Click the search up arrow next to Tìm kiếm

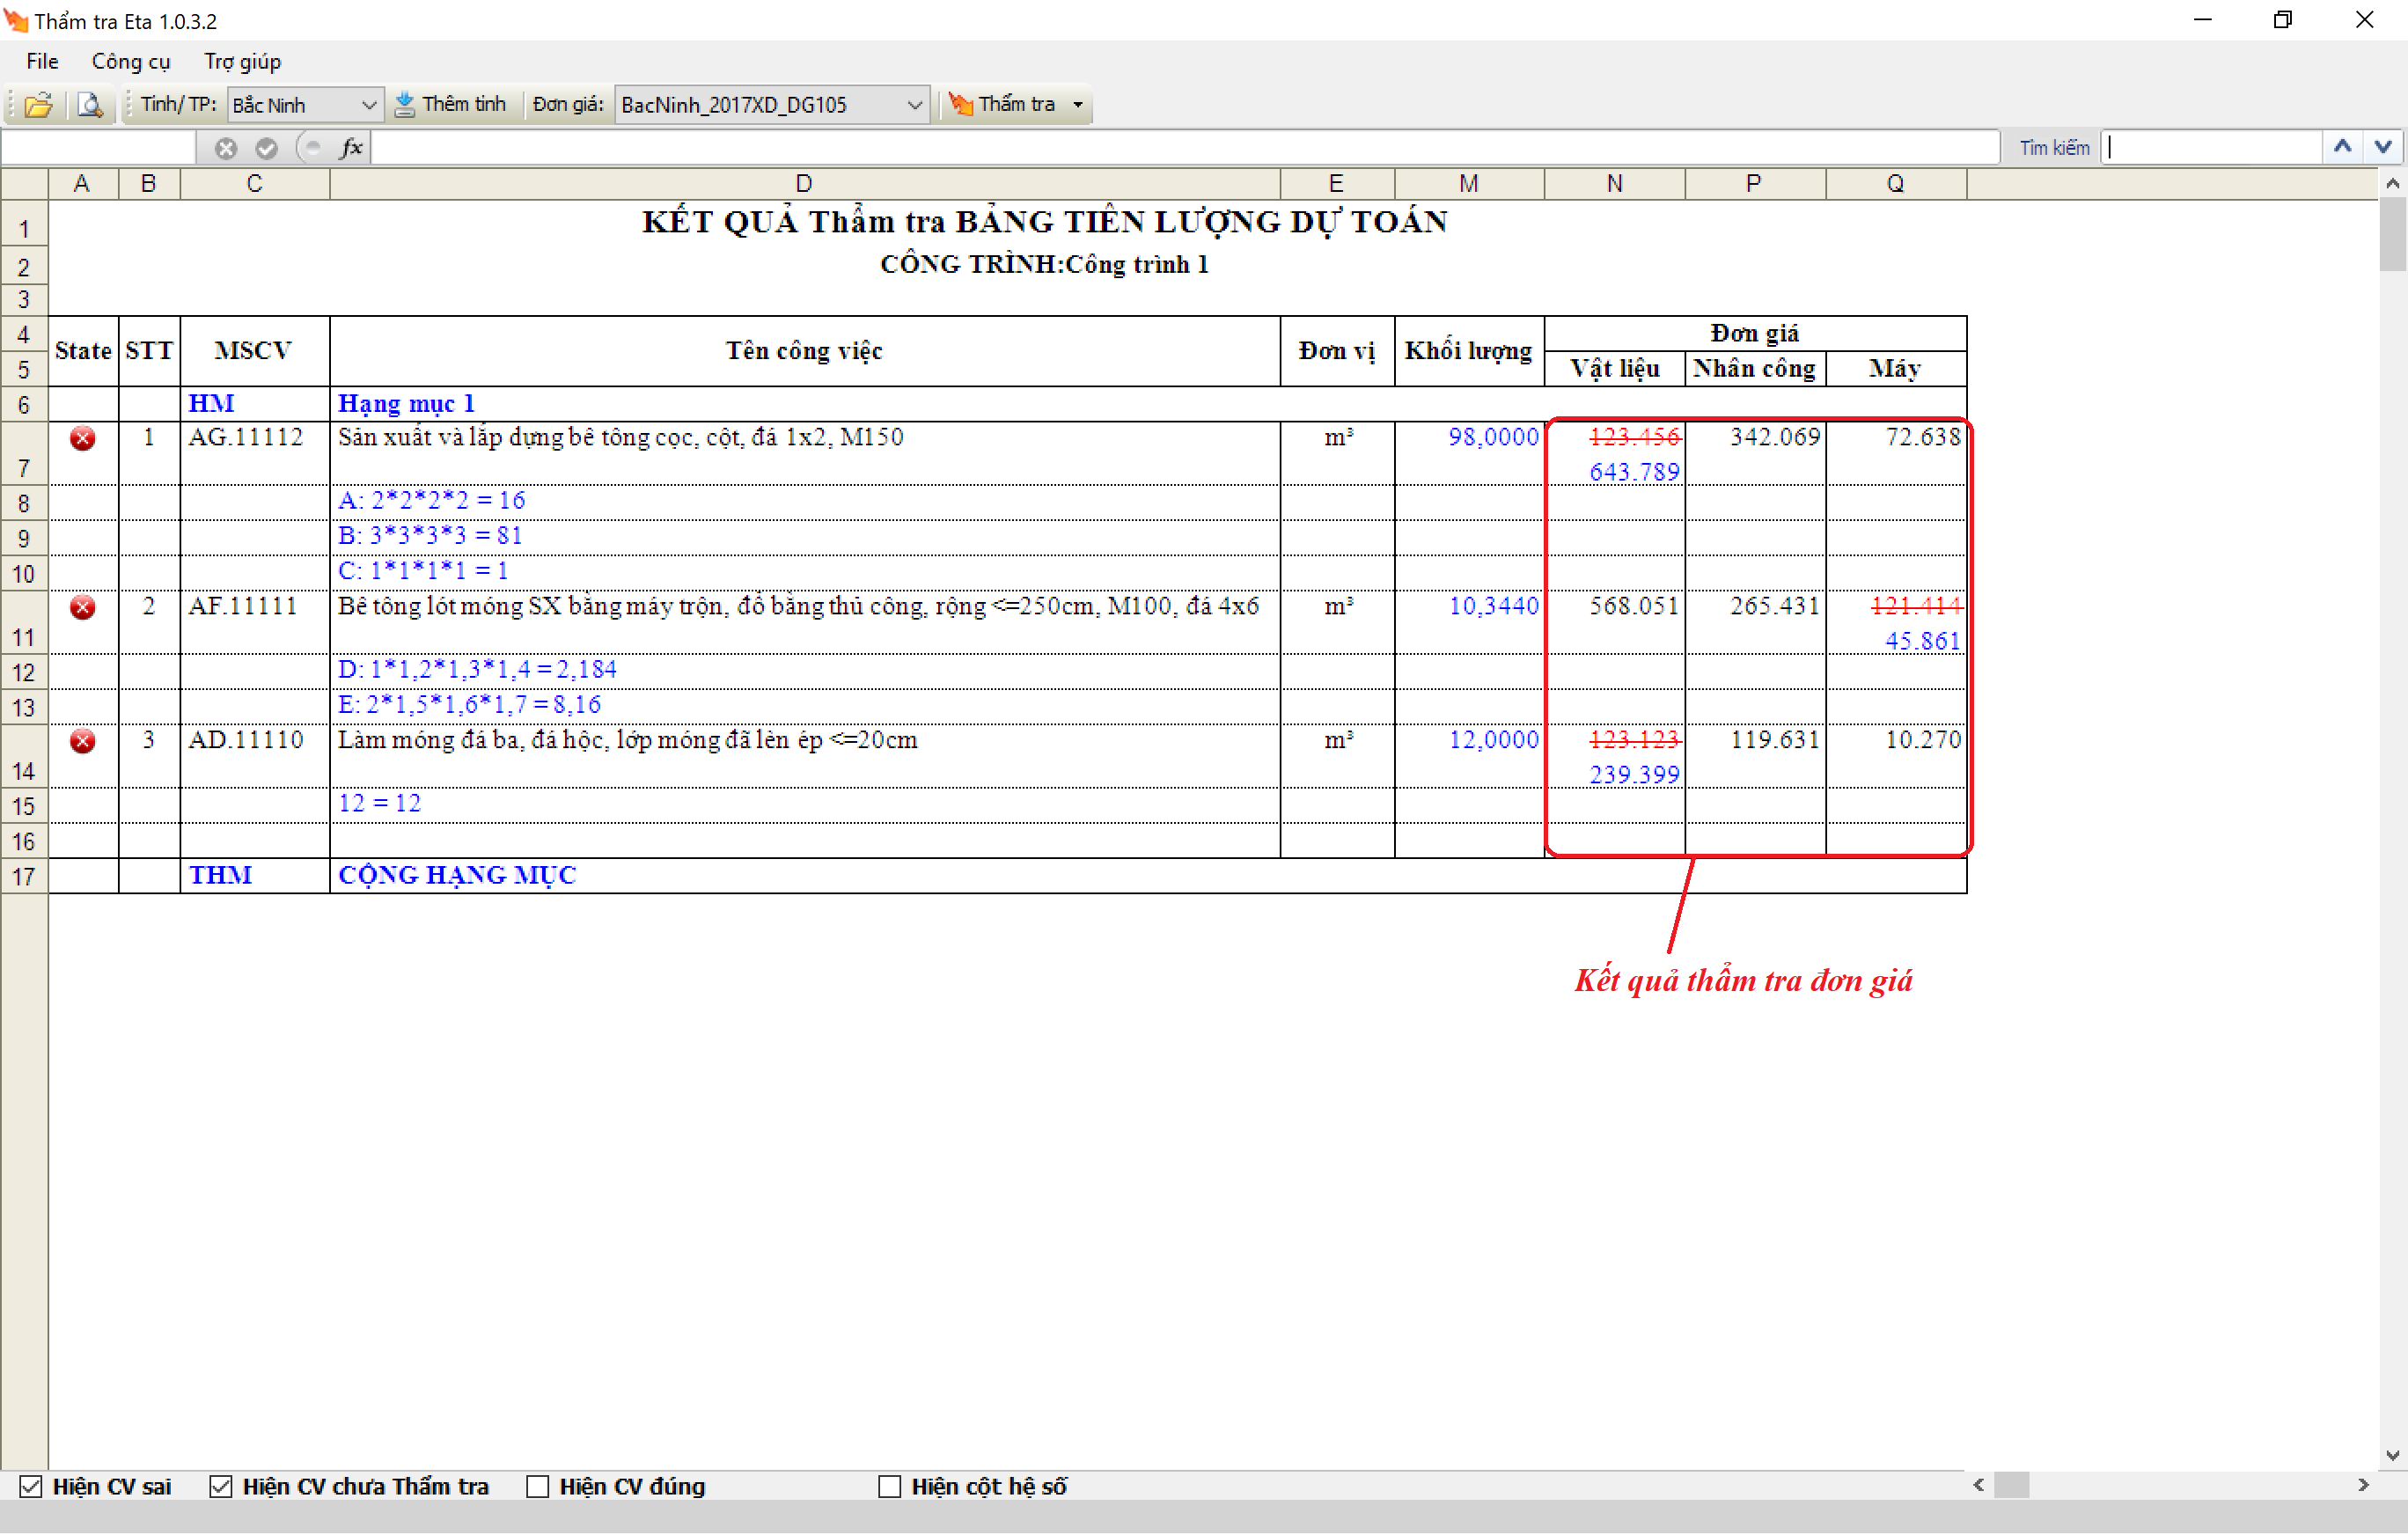pos(2342,147)
